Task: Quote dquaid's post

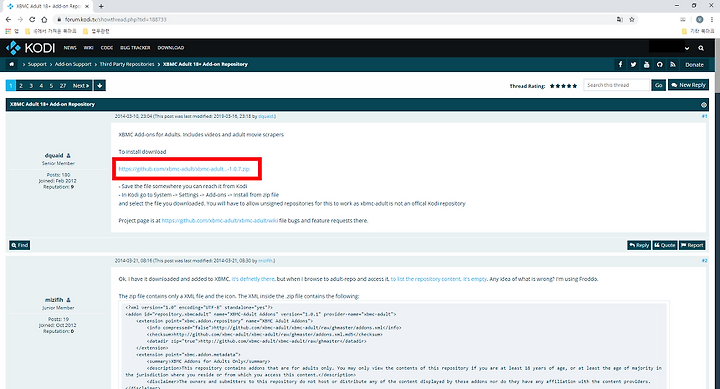Action: tap(664, 245)
